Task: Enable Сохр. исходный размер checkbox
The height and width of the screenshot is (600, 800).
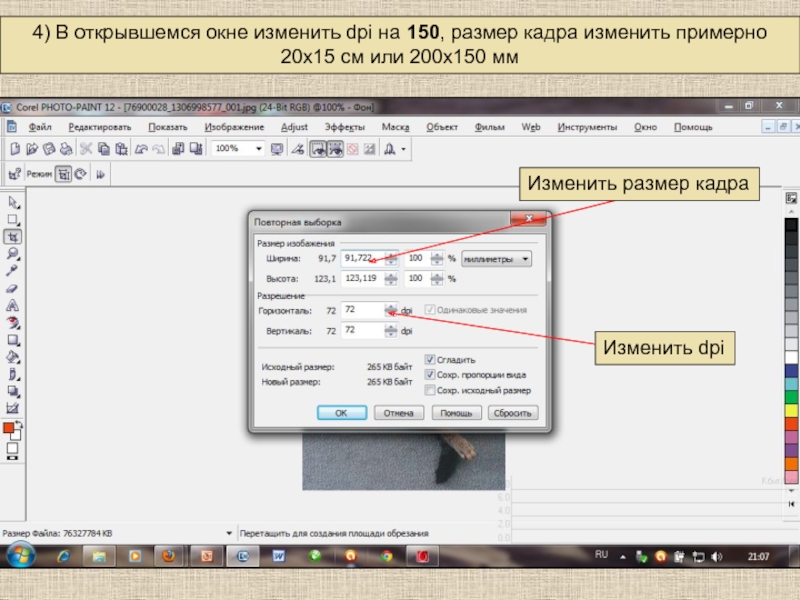Action: 430,390
